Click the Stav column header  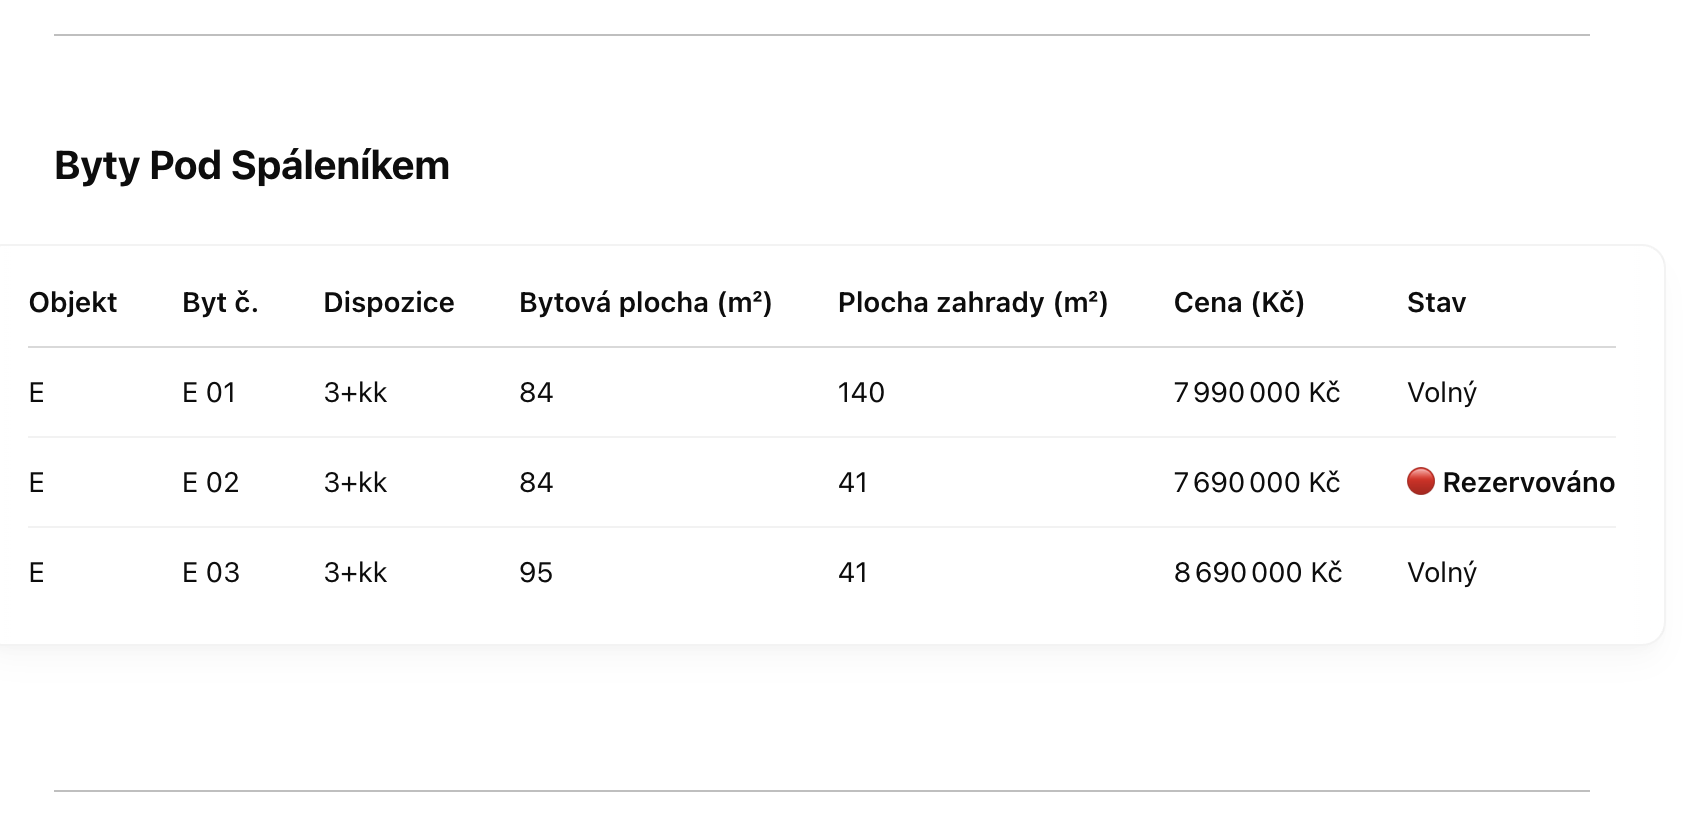coord(1436,302)
